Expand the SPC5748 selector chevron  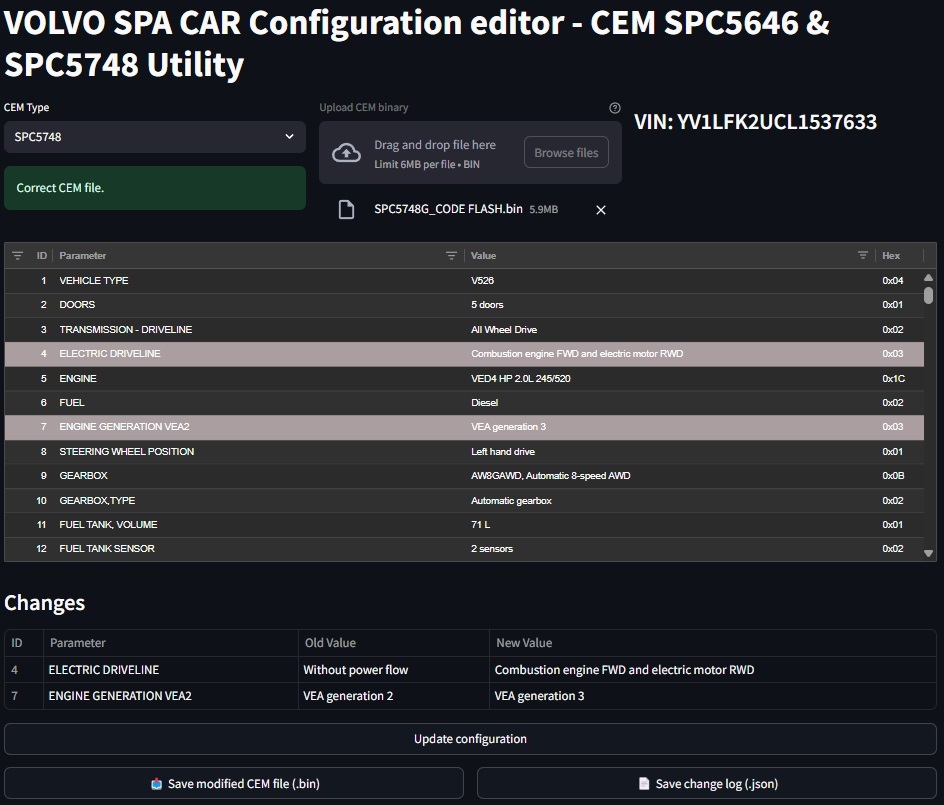[291, 137]
